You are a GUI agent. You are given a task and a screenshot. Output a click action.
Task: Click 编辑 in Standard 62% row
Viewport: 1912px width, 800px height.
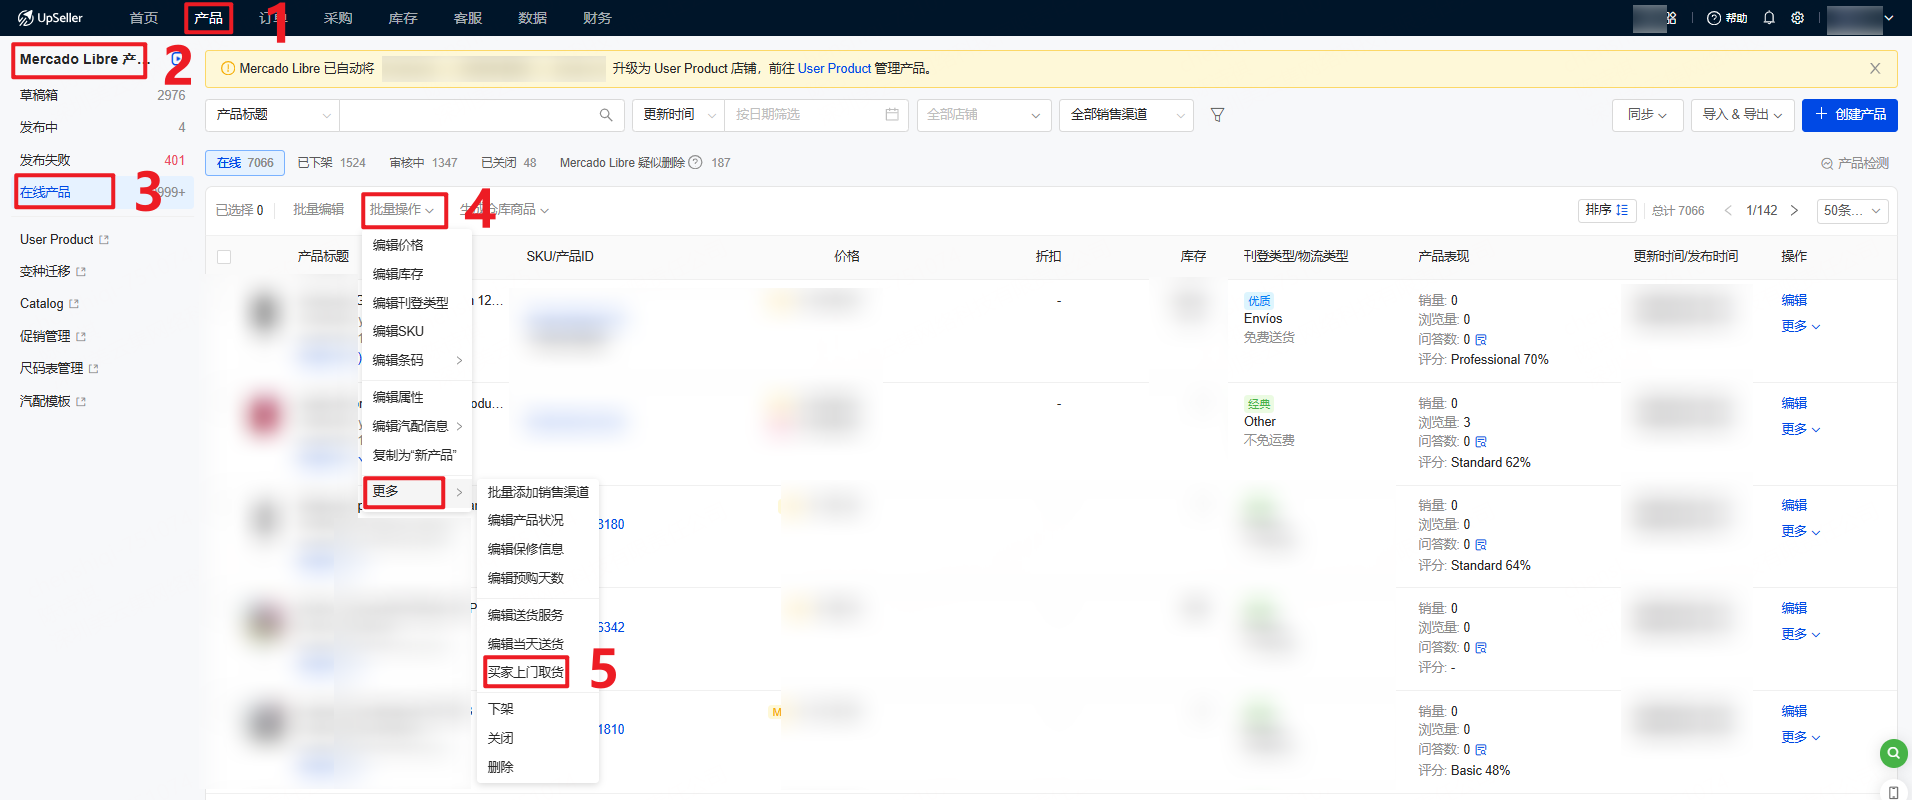coord(1794,403)
